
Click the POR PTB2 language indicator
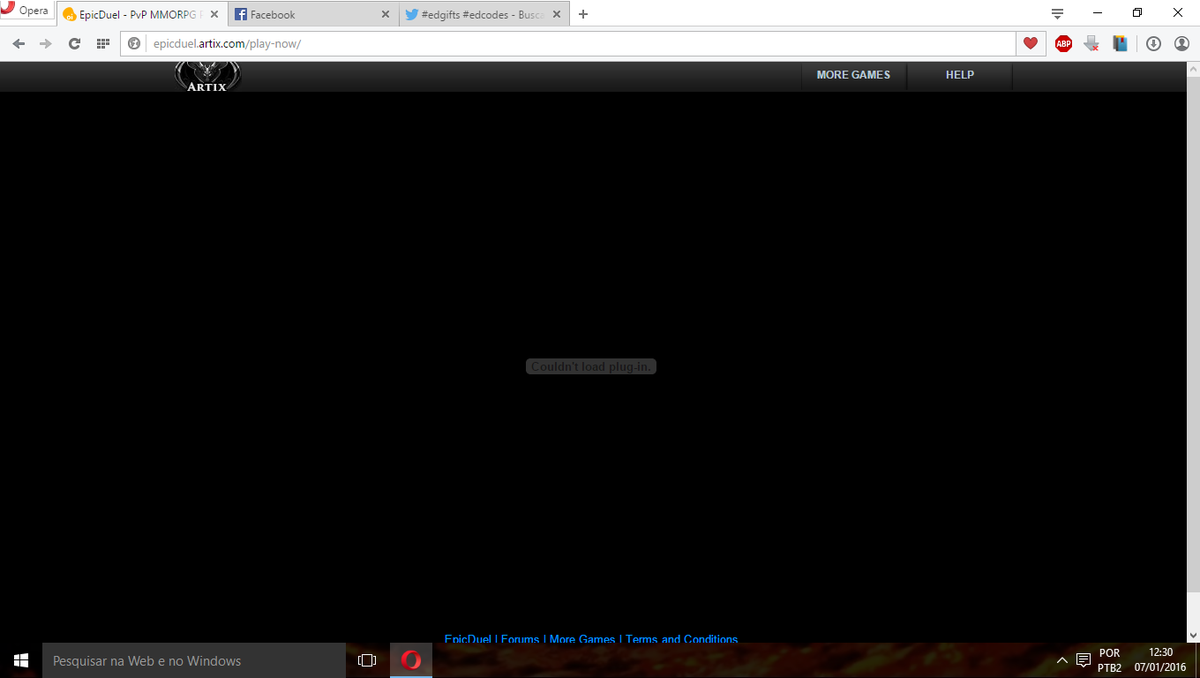pyautogui.click(x=1109, y=660)
